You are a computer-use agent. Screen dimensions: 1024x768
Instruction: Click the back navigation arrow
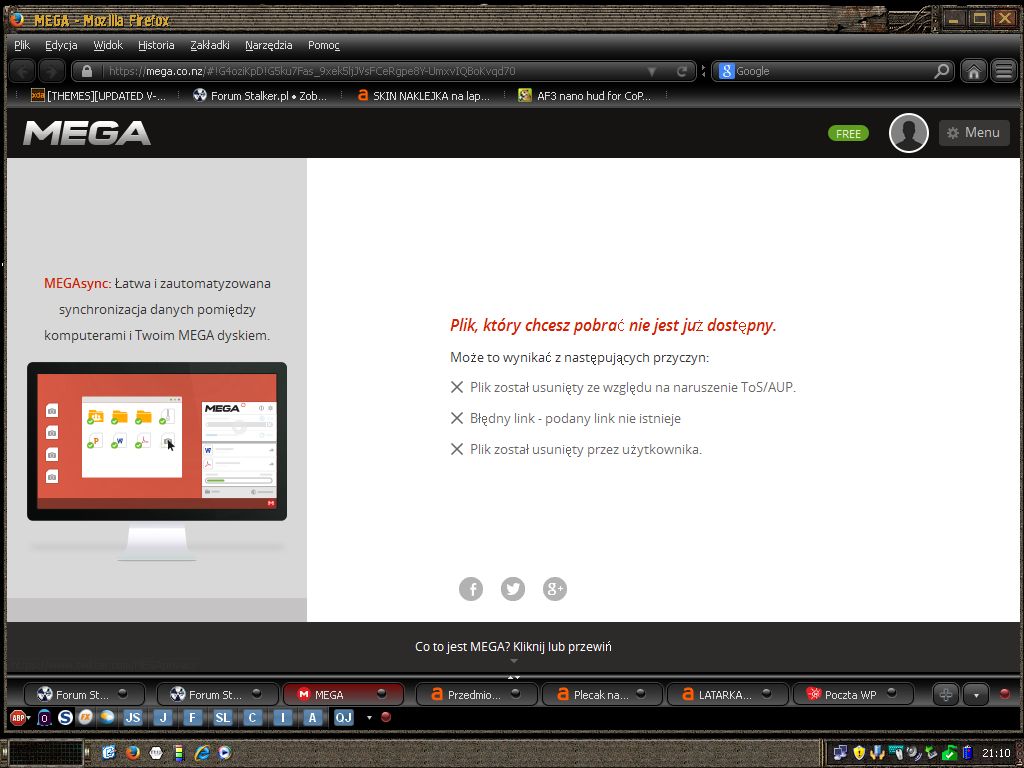(23, 71)
